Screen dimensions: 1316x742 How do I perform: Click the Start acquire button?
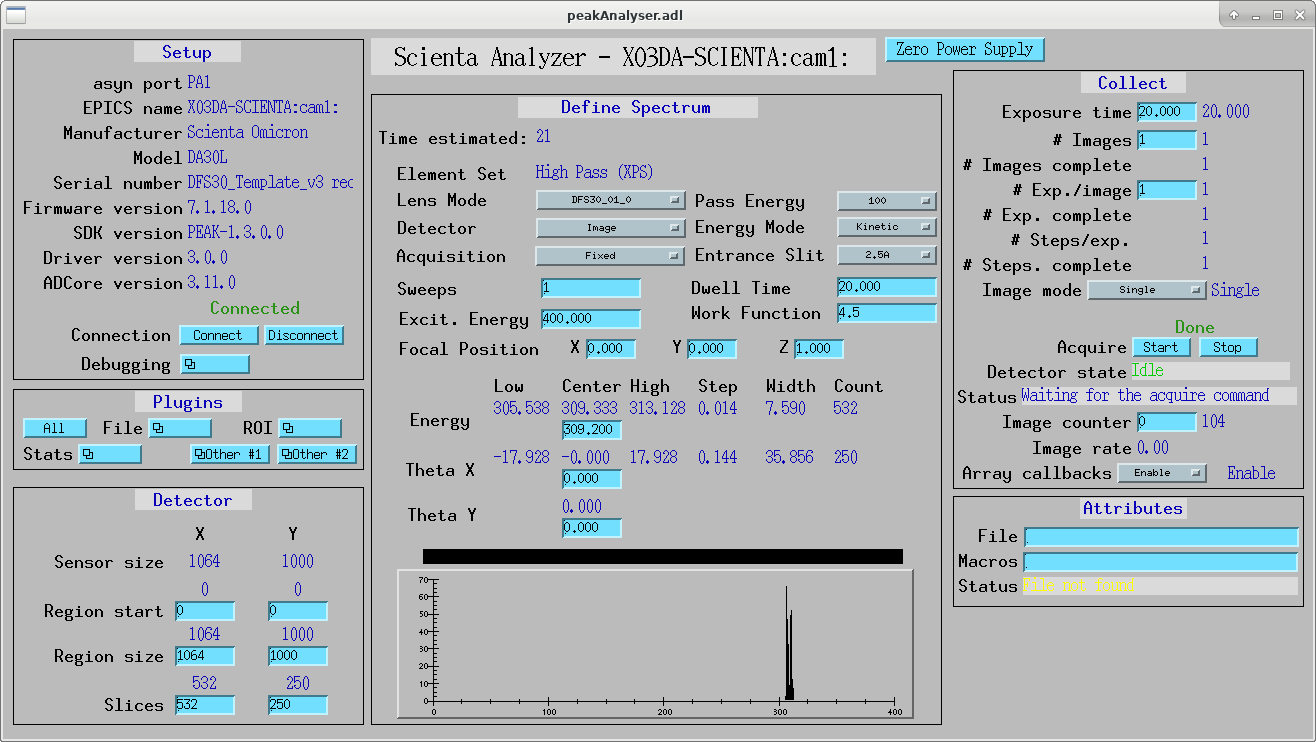1161,347
